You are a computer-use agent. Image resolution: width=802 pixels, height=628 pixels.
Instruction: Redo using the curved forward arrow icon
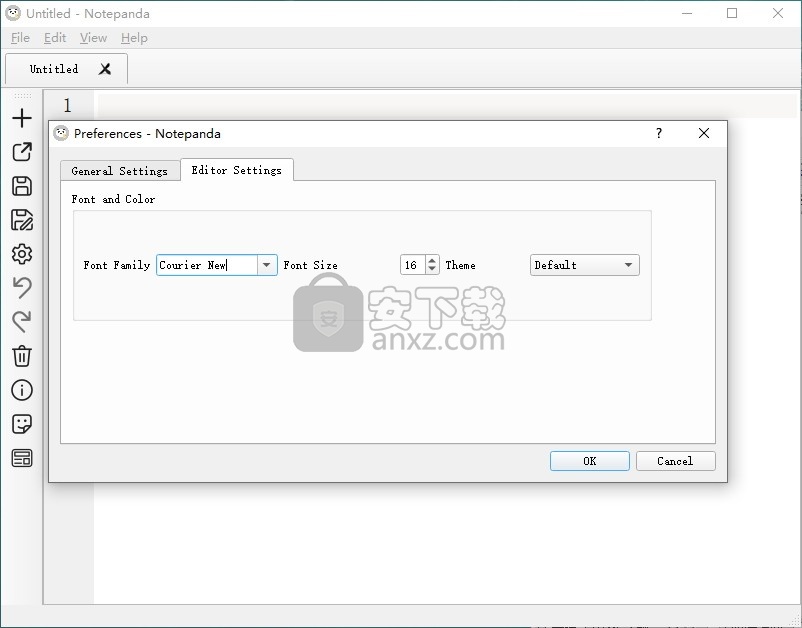pyautogui.click(x=22, y=322)
